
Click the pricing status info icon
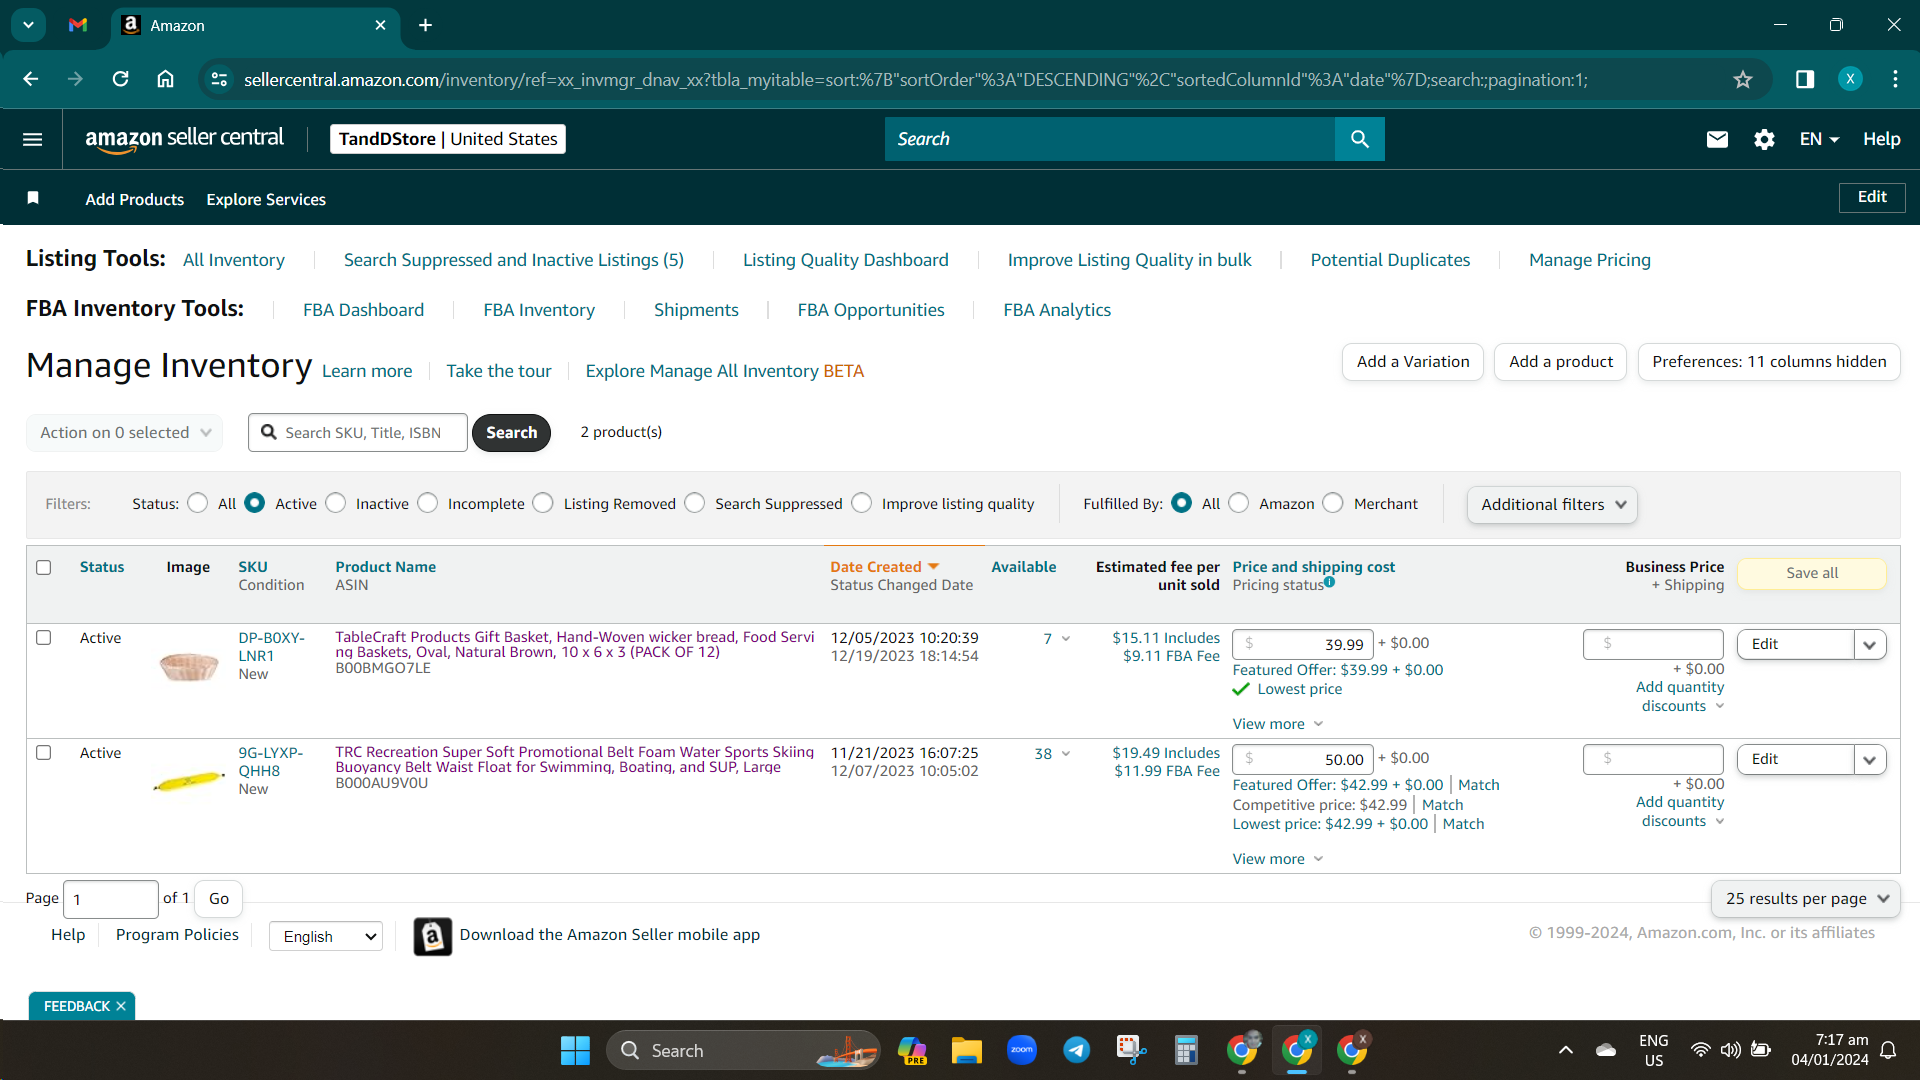pos(1329,582)
